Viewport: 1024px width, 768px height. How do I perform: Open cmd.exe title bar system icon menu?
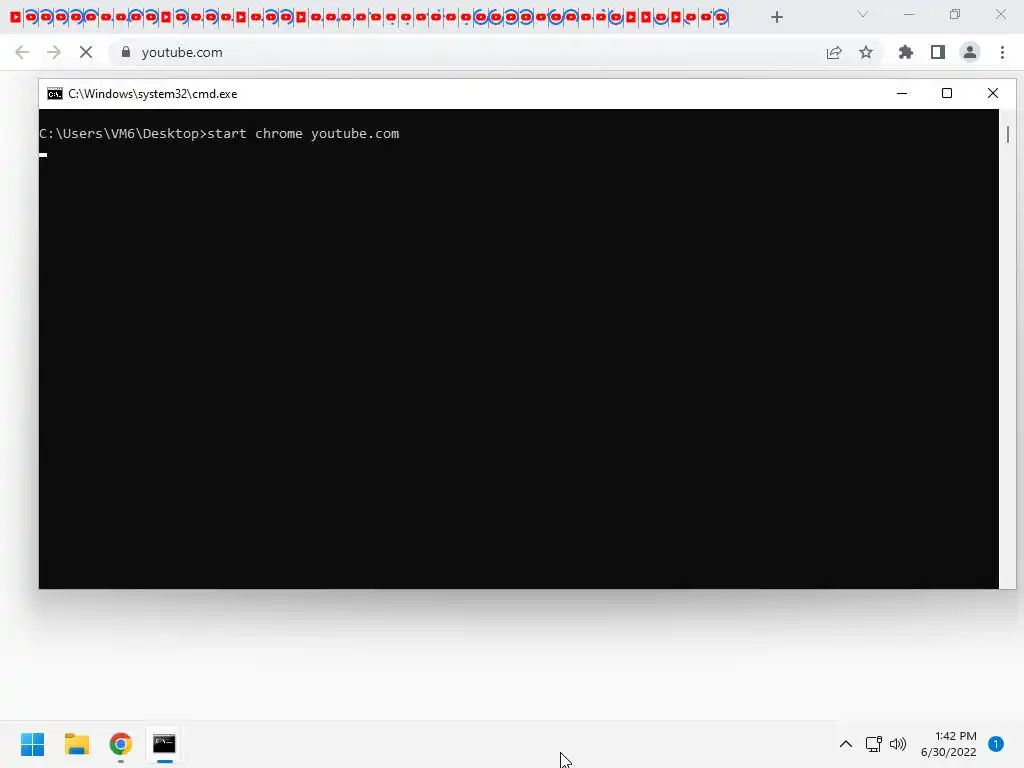55,94
